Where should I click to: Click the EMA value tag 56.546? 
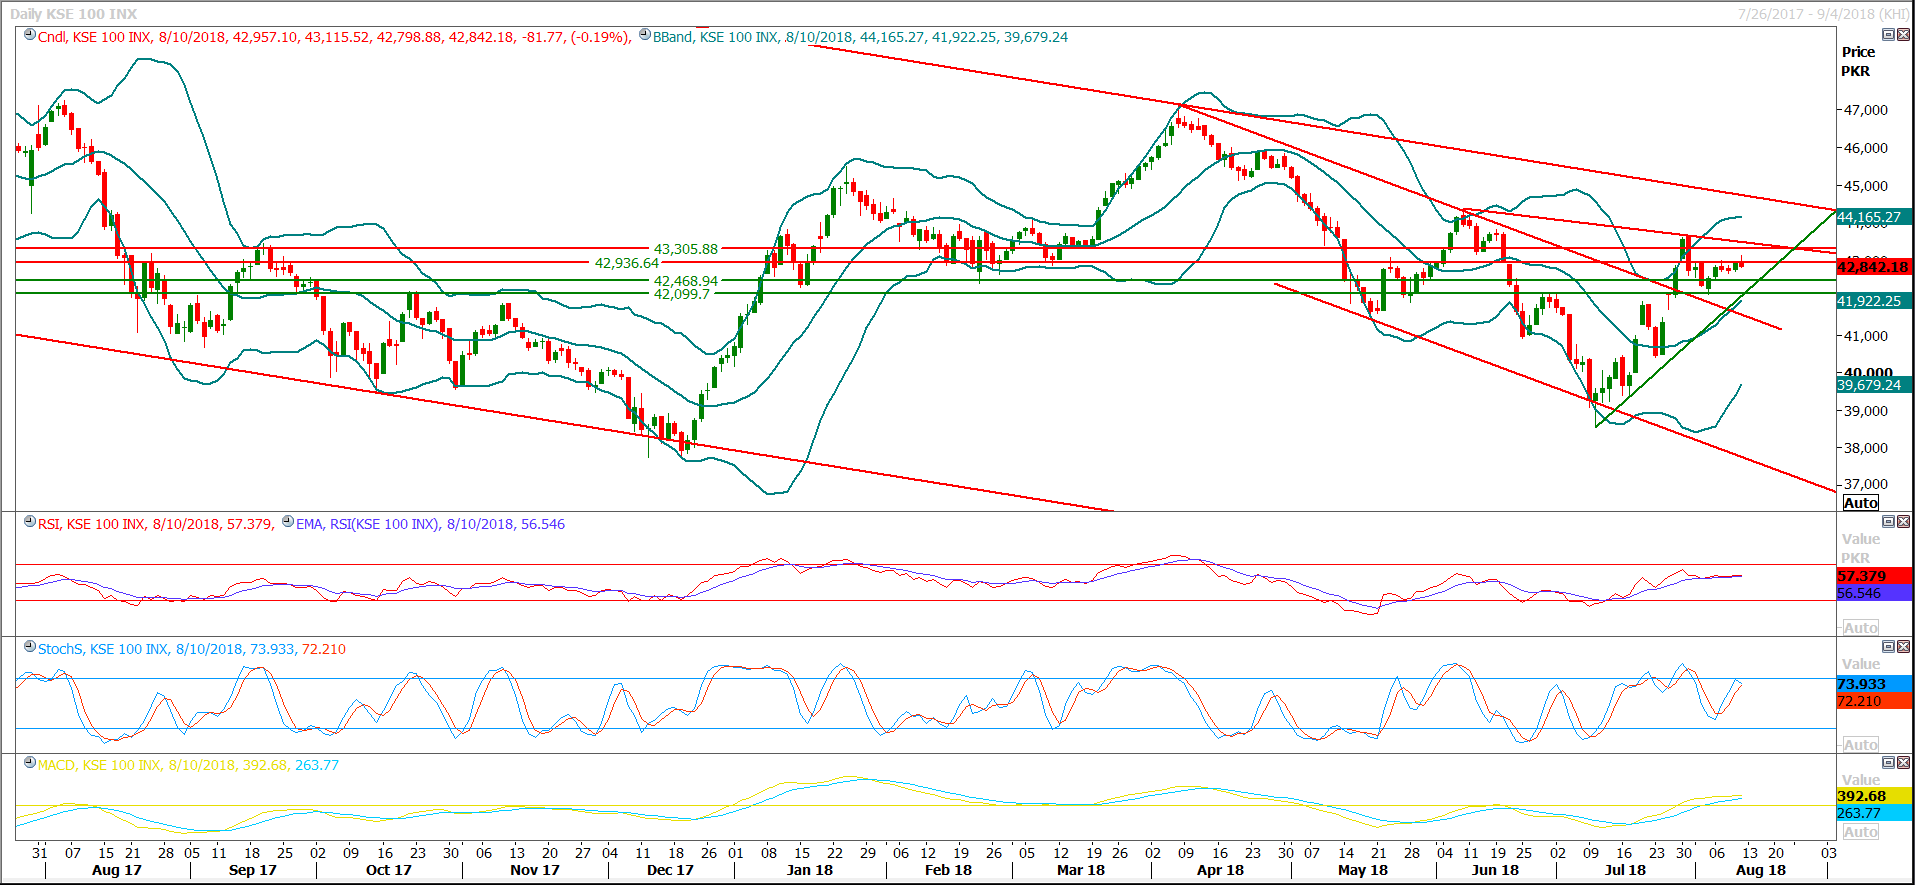pos(1874,593)
